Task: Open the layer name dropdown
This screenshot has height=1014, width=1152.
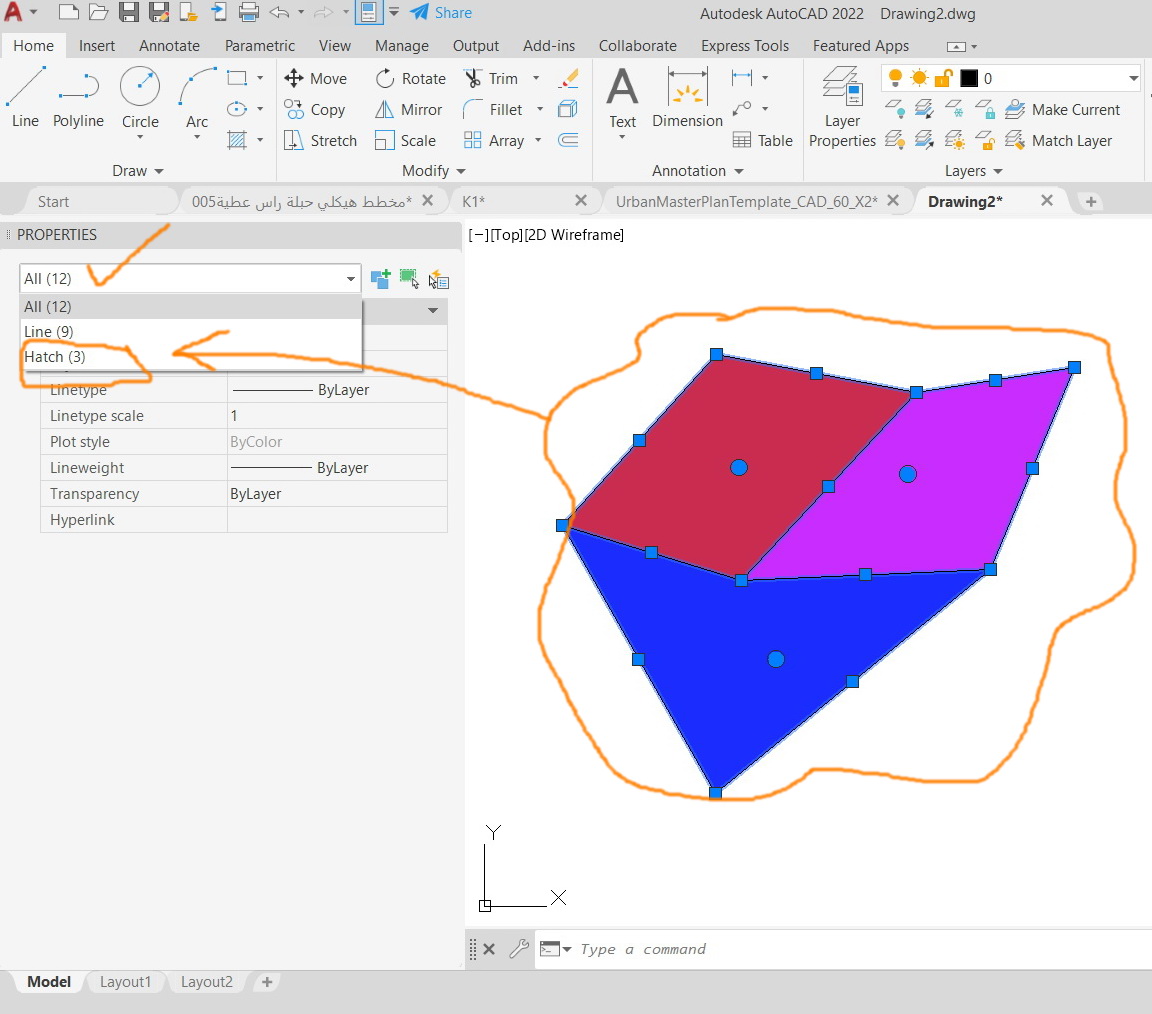Action: click(x=1132, y=78)
